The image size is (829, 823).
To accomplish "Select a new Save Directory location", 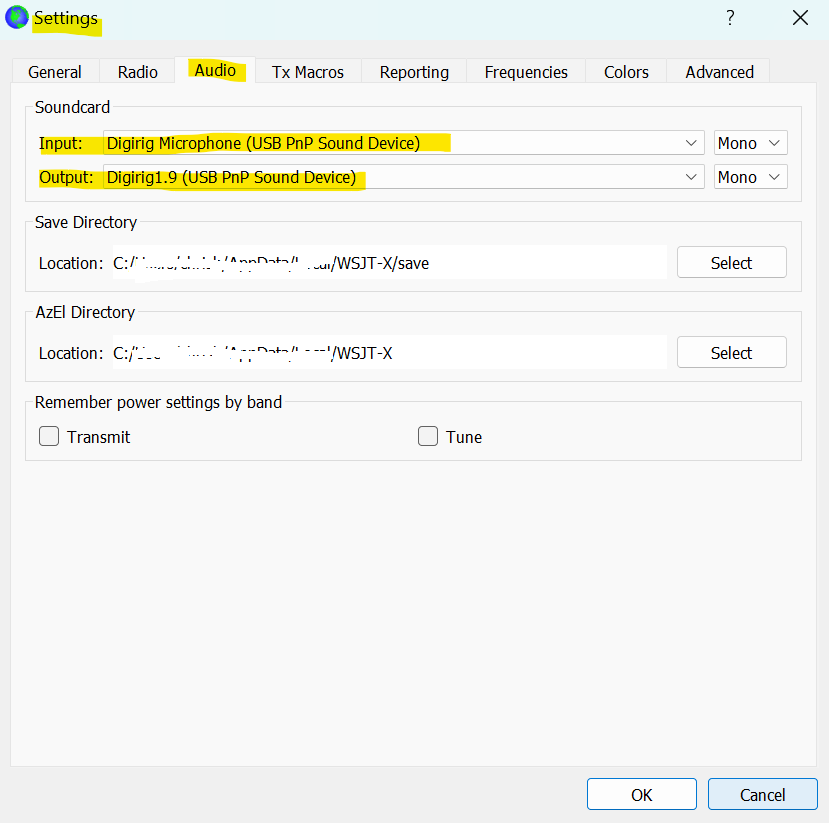I will [732, 262].
